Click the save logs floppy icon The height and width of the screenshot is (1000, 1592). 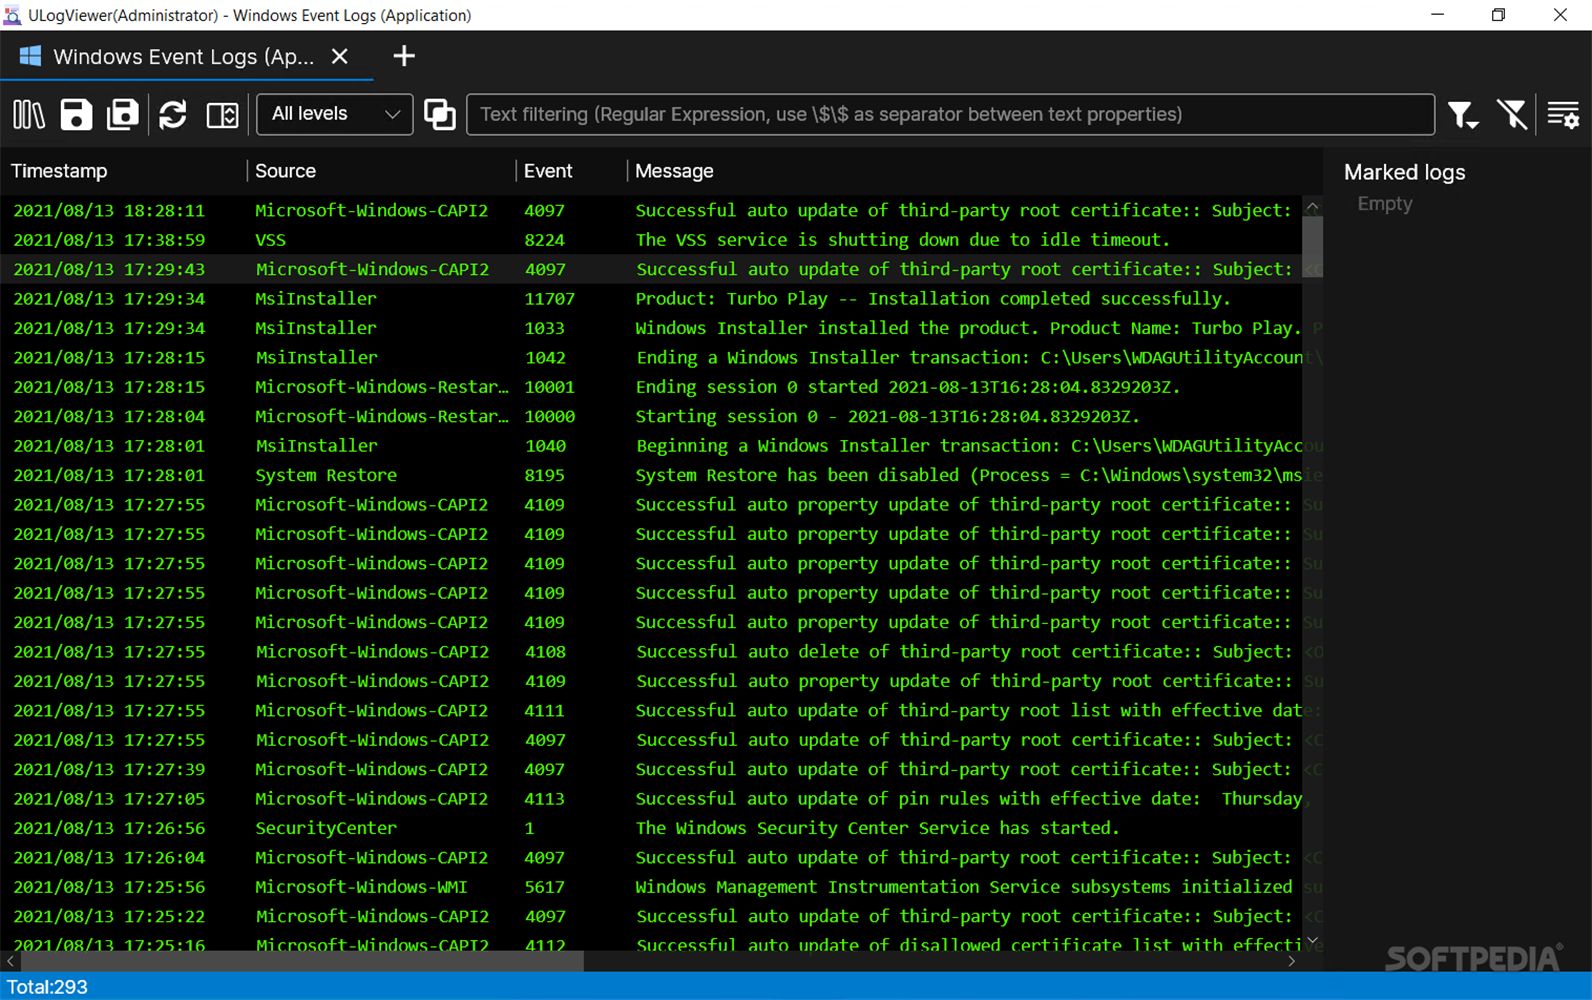(x=76, y=114)
